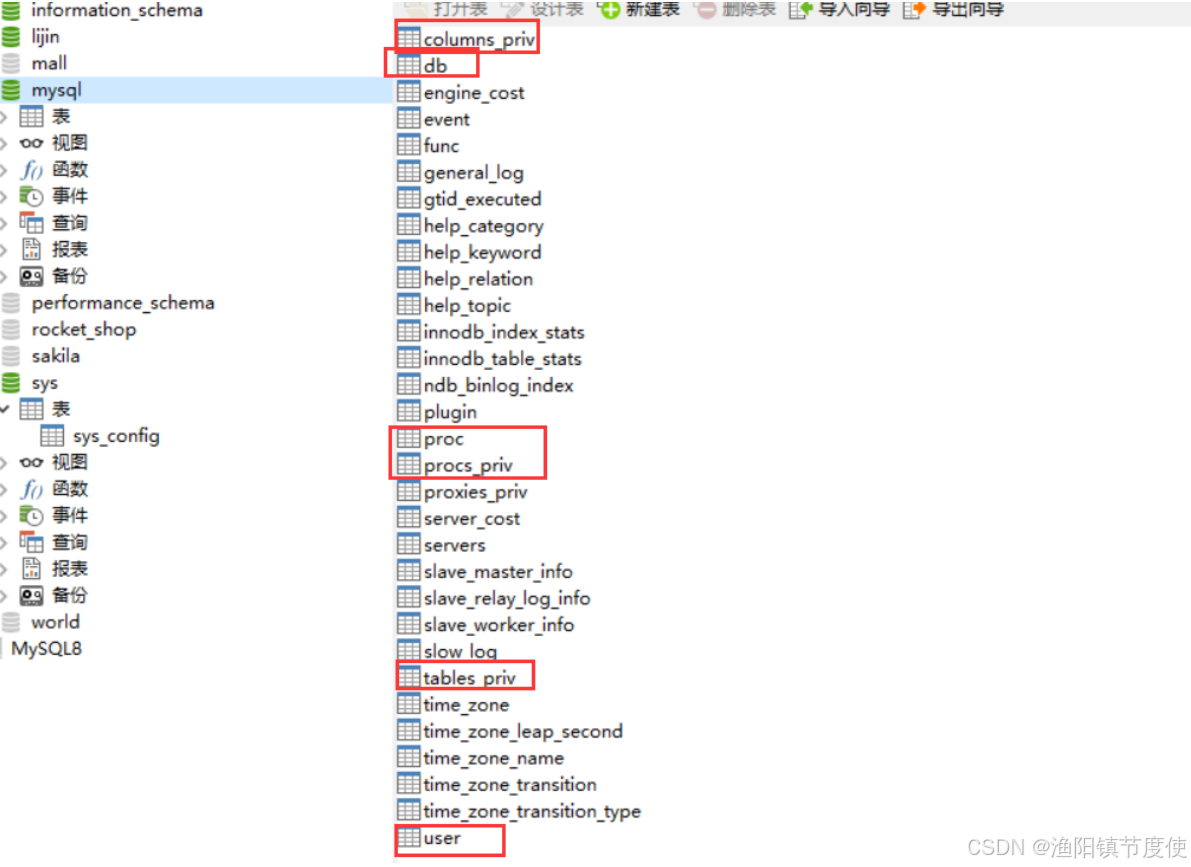Select the innodb_table_stats table
1191x867 pixels.
tap(502, 359)
